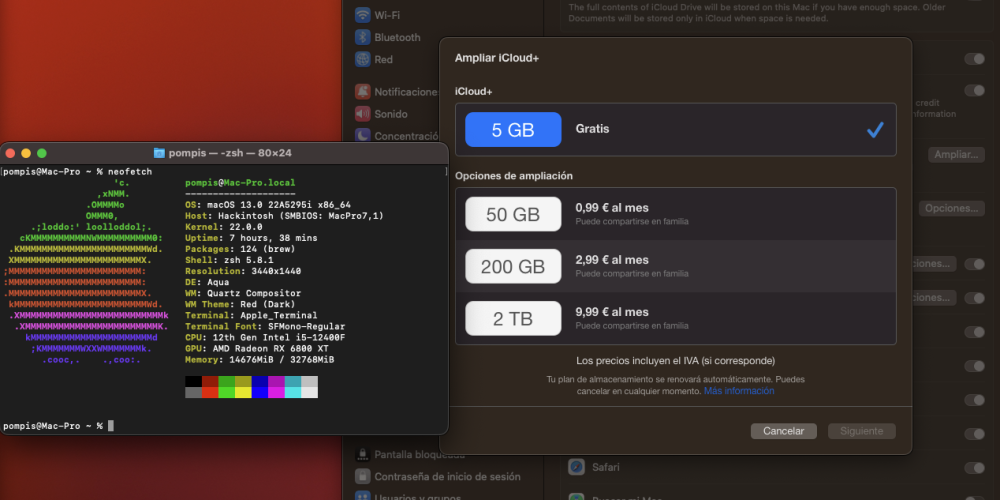This screenshot has height=500, width=1000.
Task: Select the Concentración moon icon
Action: [363, 135]
